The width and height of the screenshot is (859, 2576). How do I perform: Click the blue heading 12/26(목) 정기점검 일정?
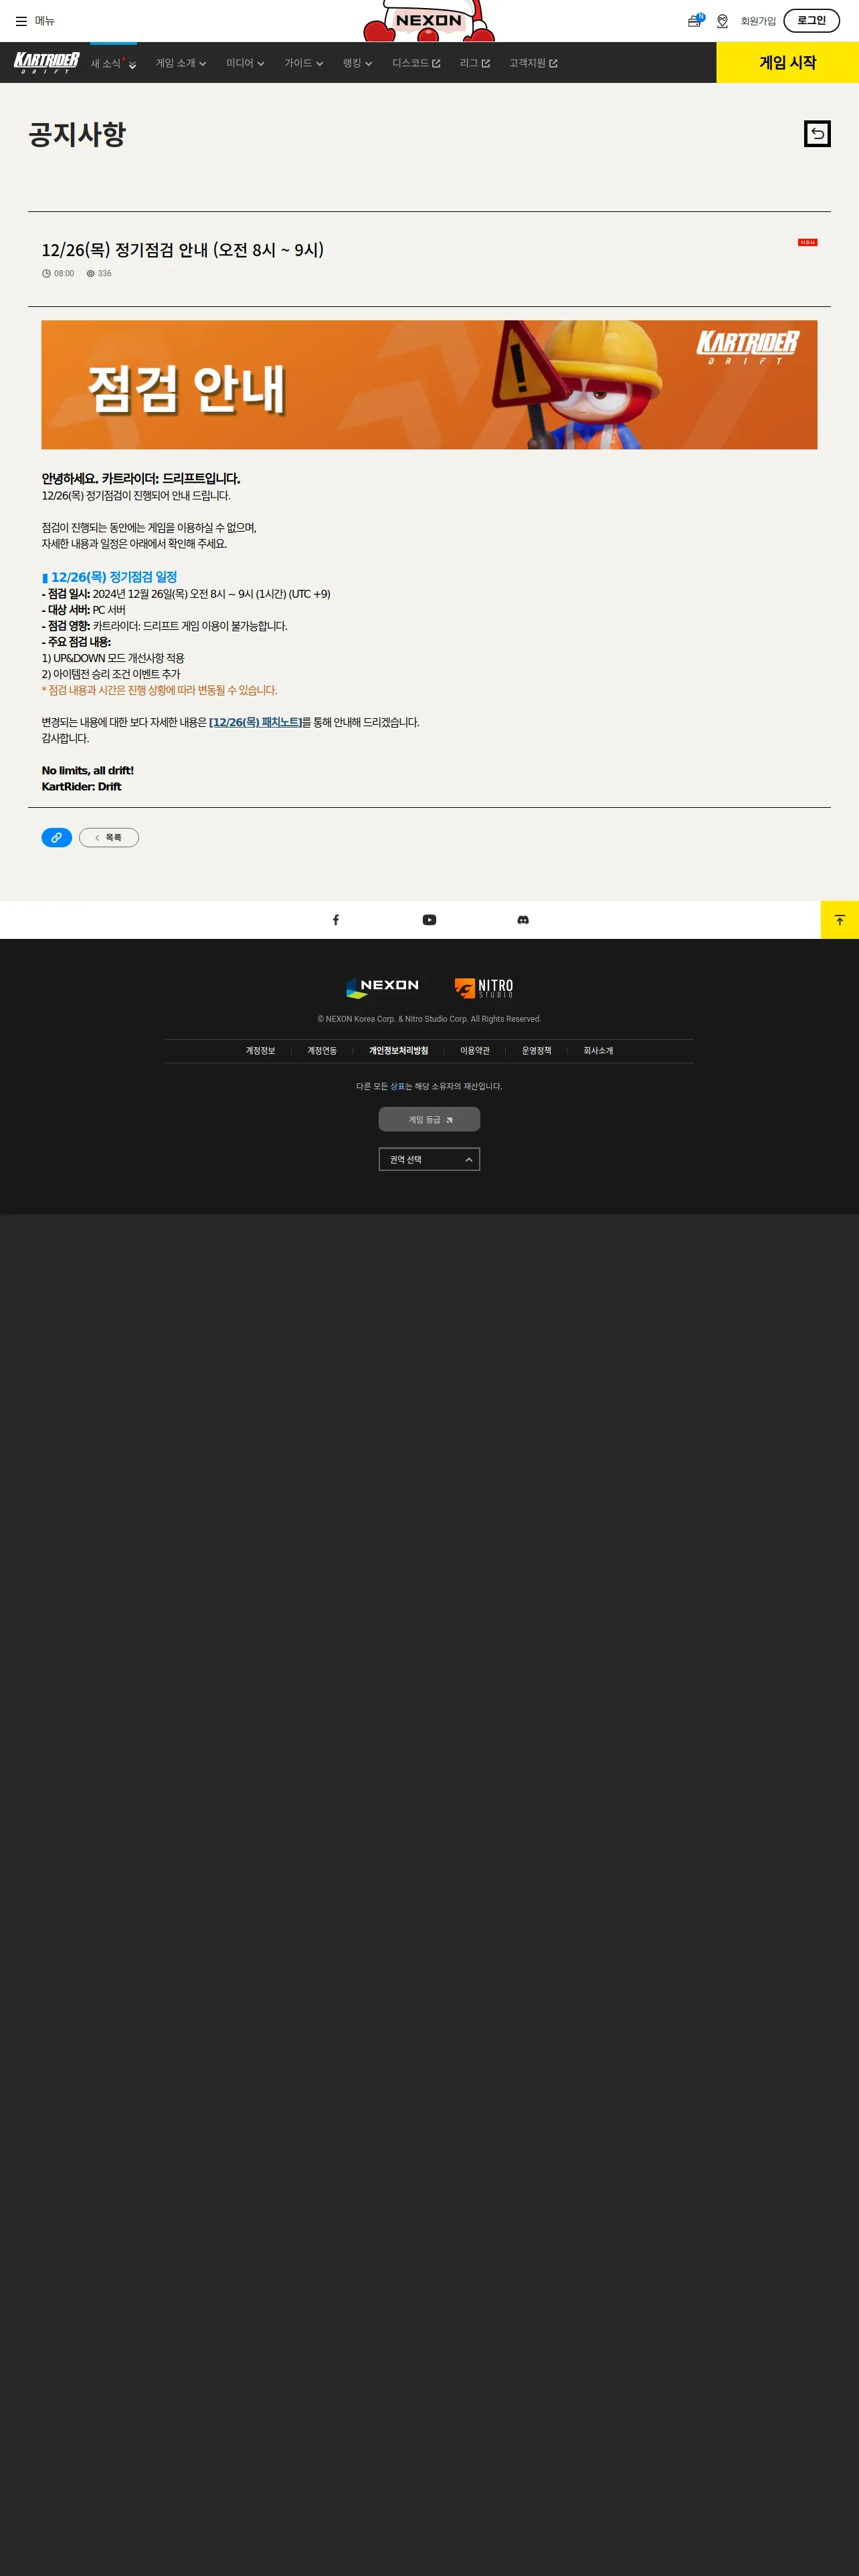(110, 577)
